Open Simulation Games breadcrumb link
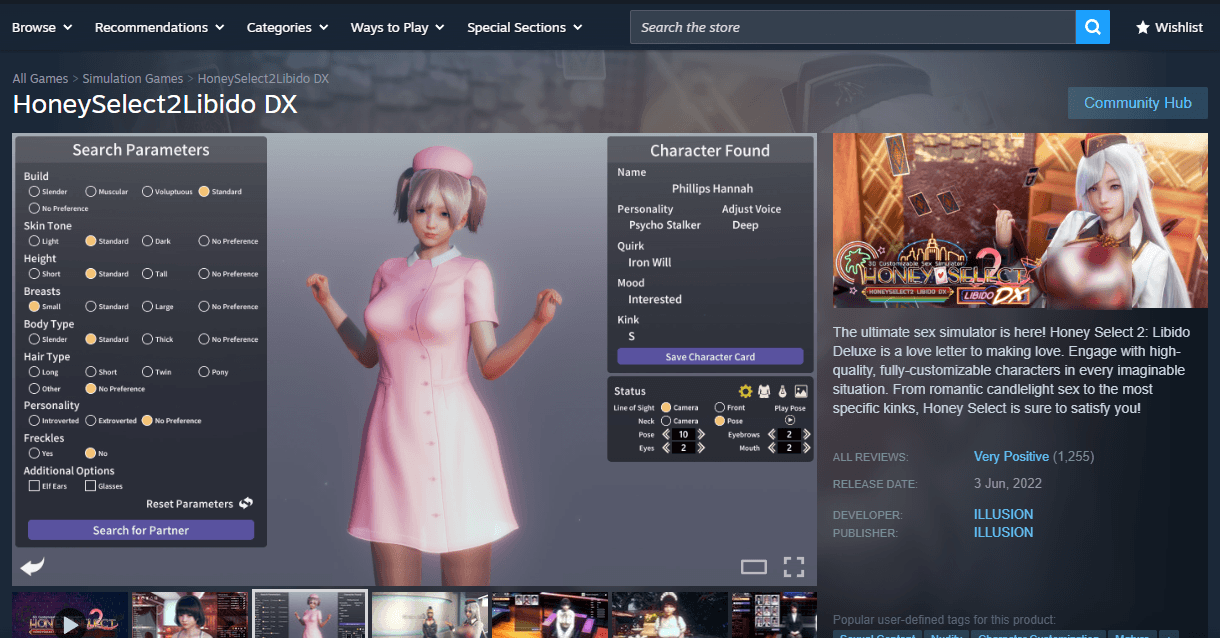 (x=132, y=78)
